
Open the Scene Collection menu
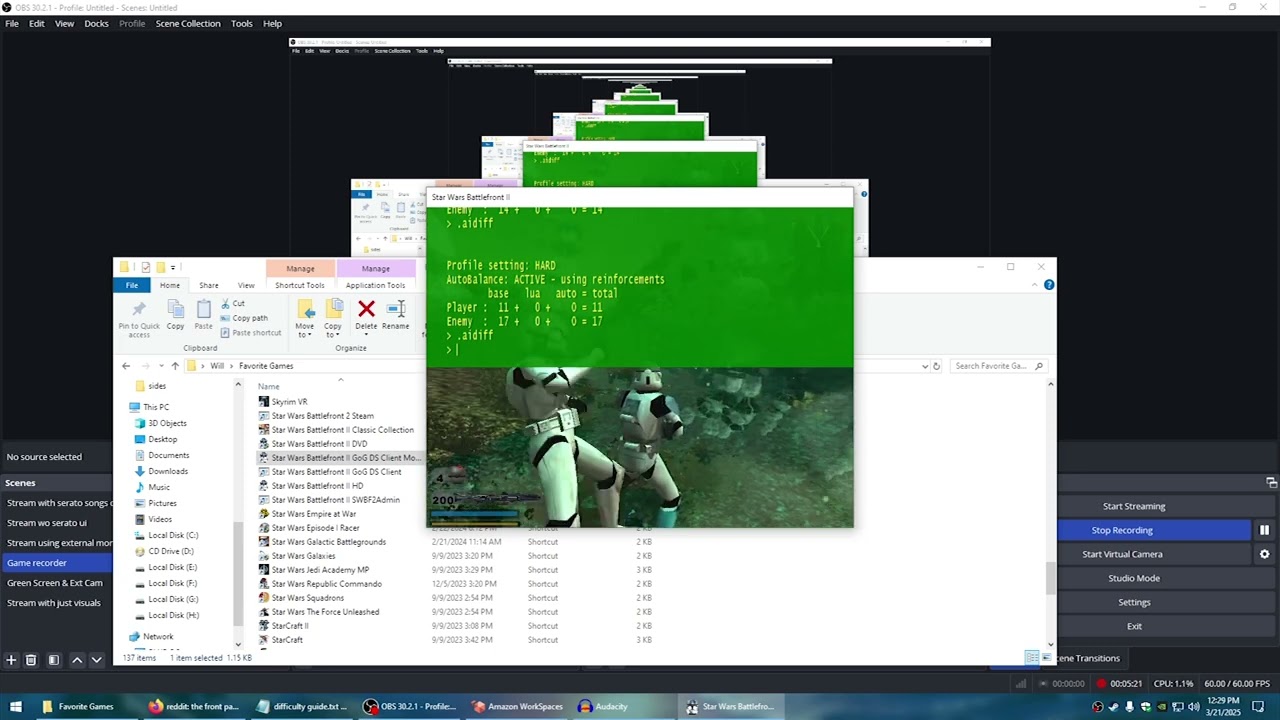188,23
